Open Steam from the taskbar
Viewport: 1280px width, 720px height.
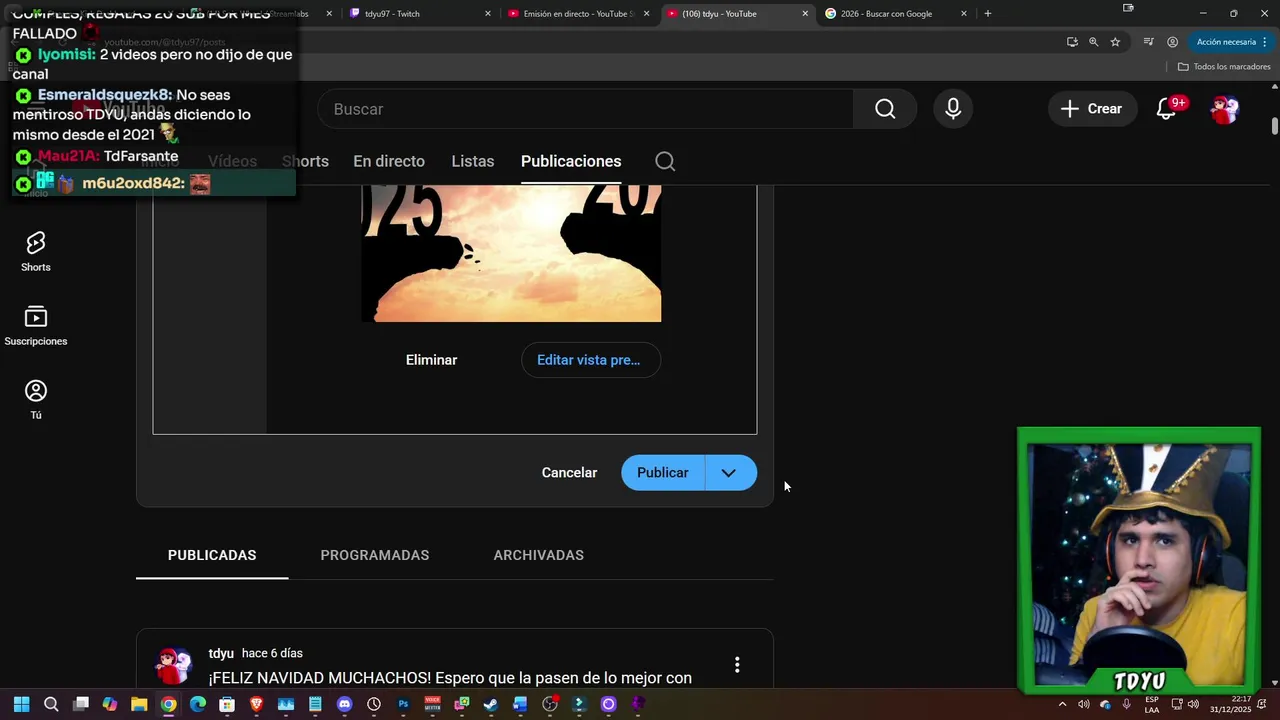pos(491,704)
